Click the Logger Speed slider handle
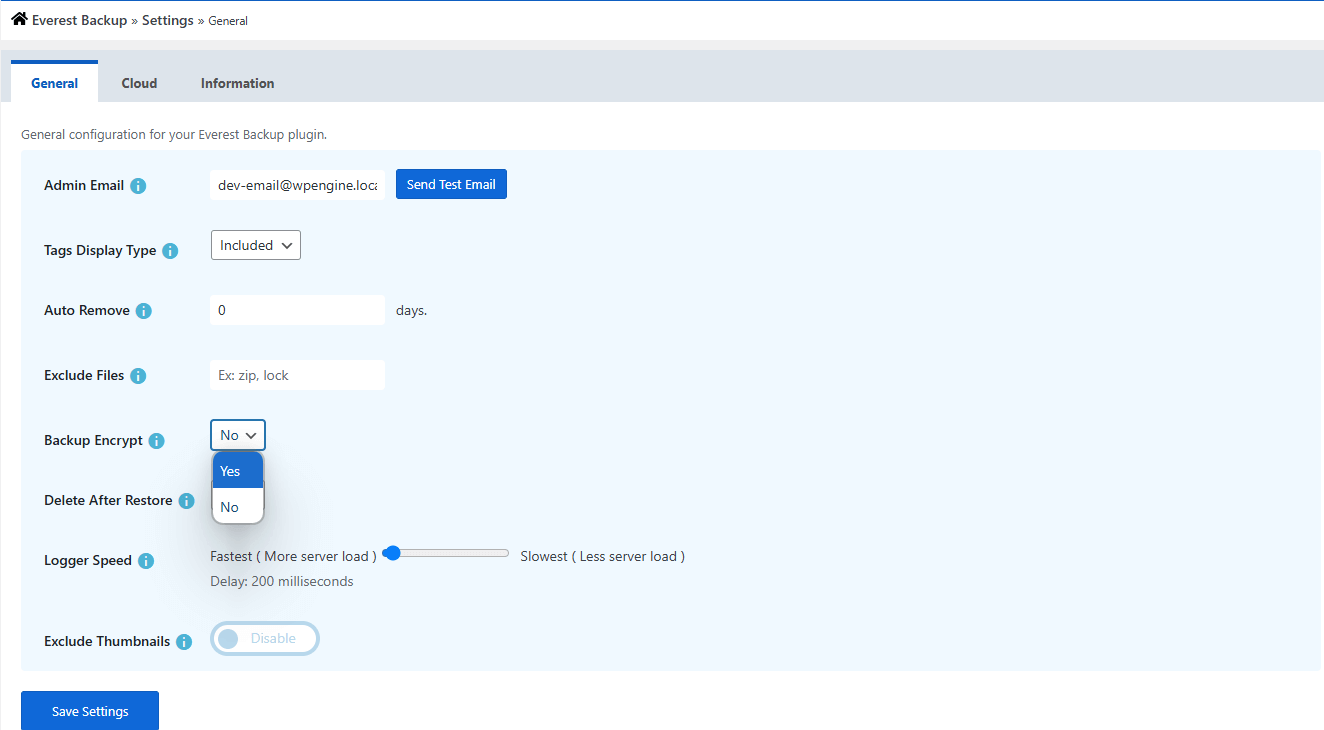1324x730 pixels. [x=392, y=553]
